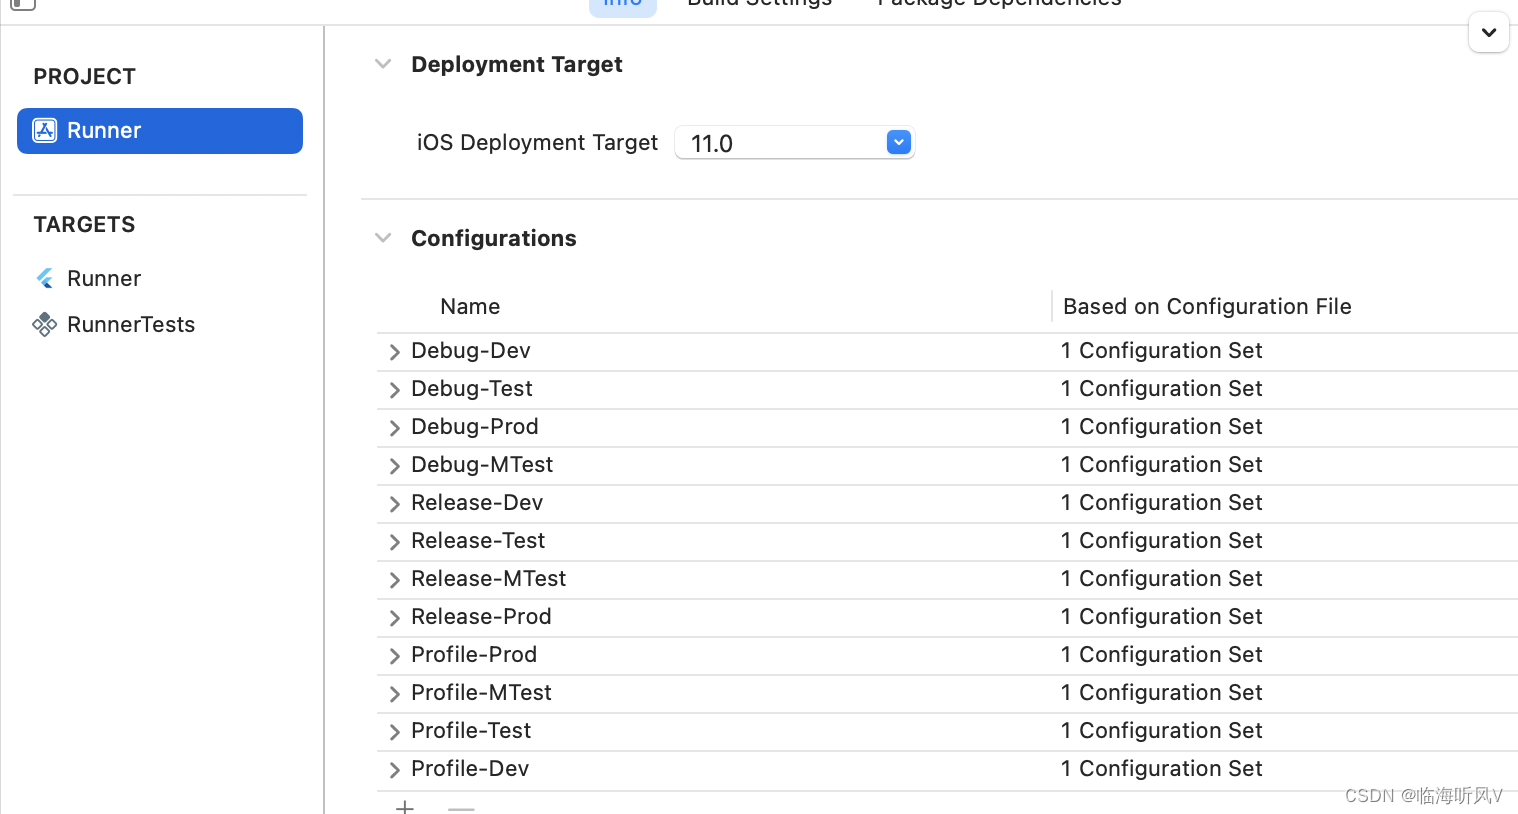Click Debug-Test's 1 Configuration Set cell

click(x=1162, y=389)
